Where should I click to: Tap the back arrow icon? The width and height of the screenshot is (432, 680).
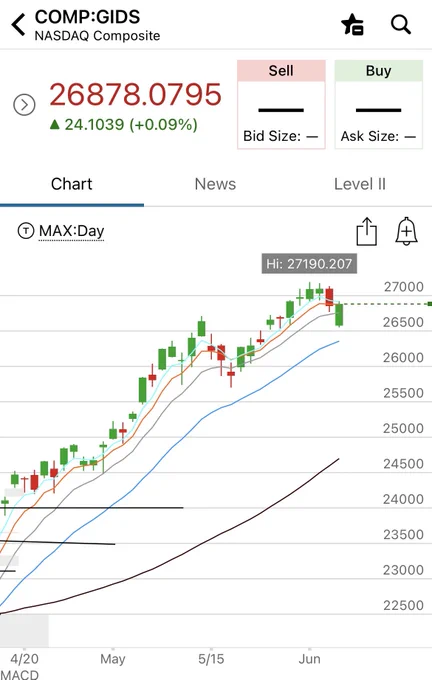[x=19, y=24]
